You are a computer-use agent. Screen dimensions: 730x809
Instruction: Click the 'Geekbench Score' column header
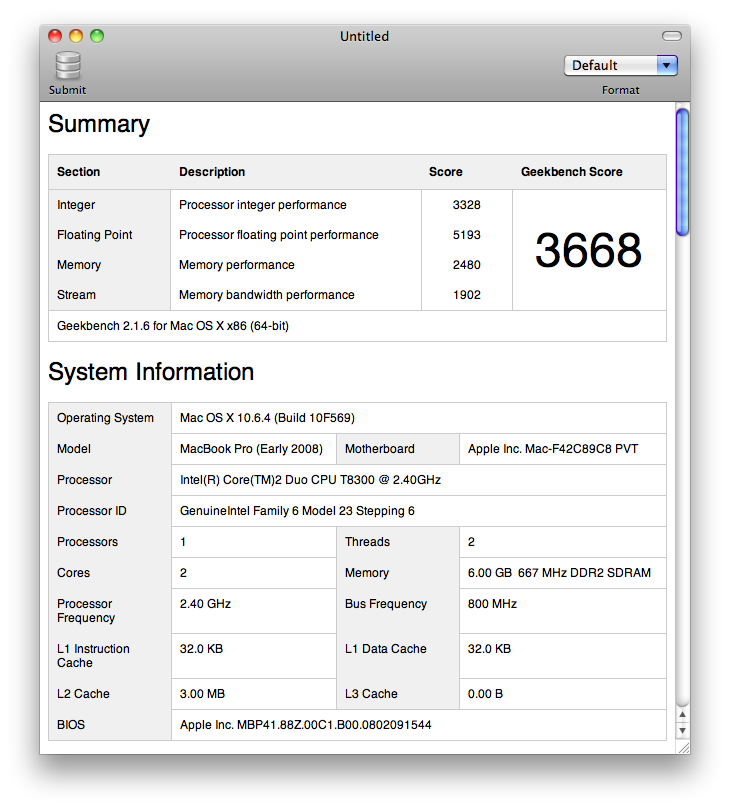[572, 172]
